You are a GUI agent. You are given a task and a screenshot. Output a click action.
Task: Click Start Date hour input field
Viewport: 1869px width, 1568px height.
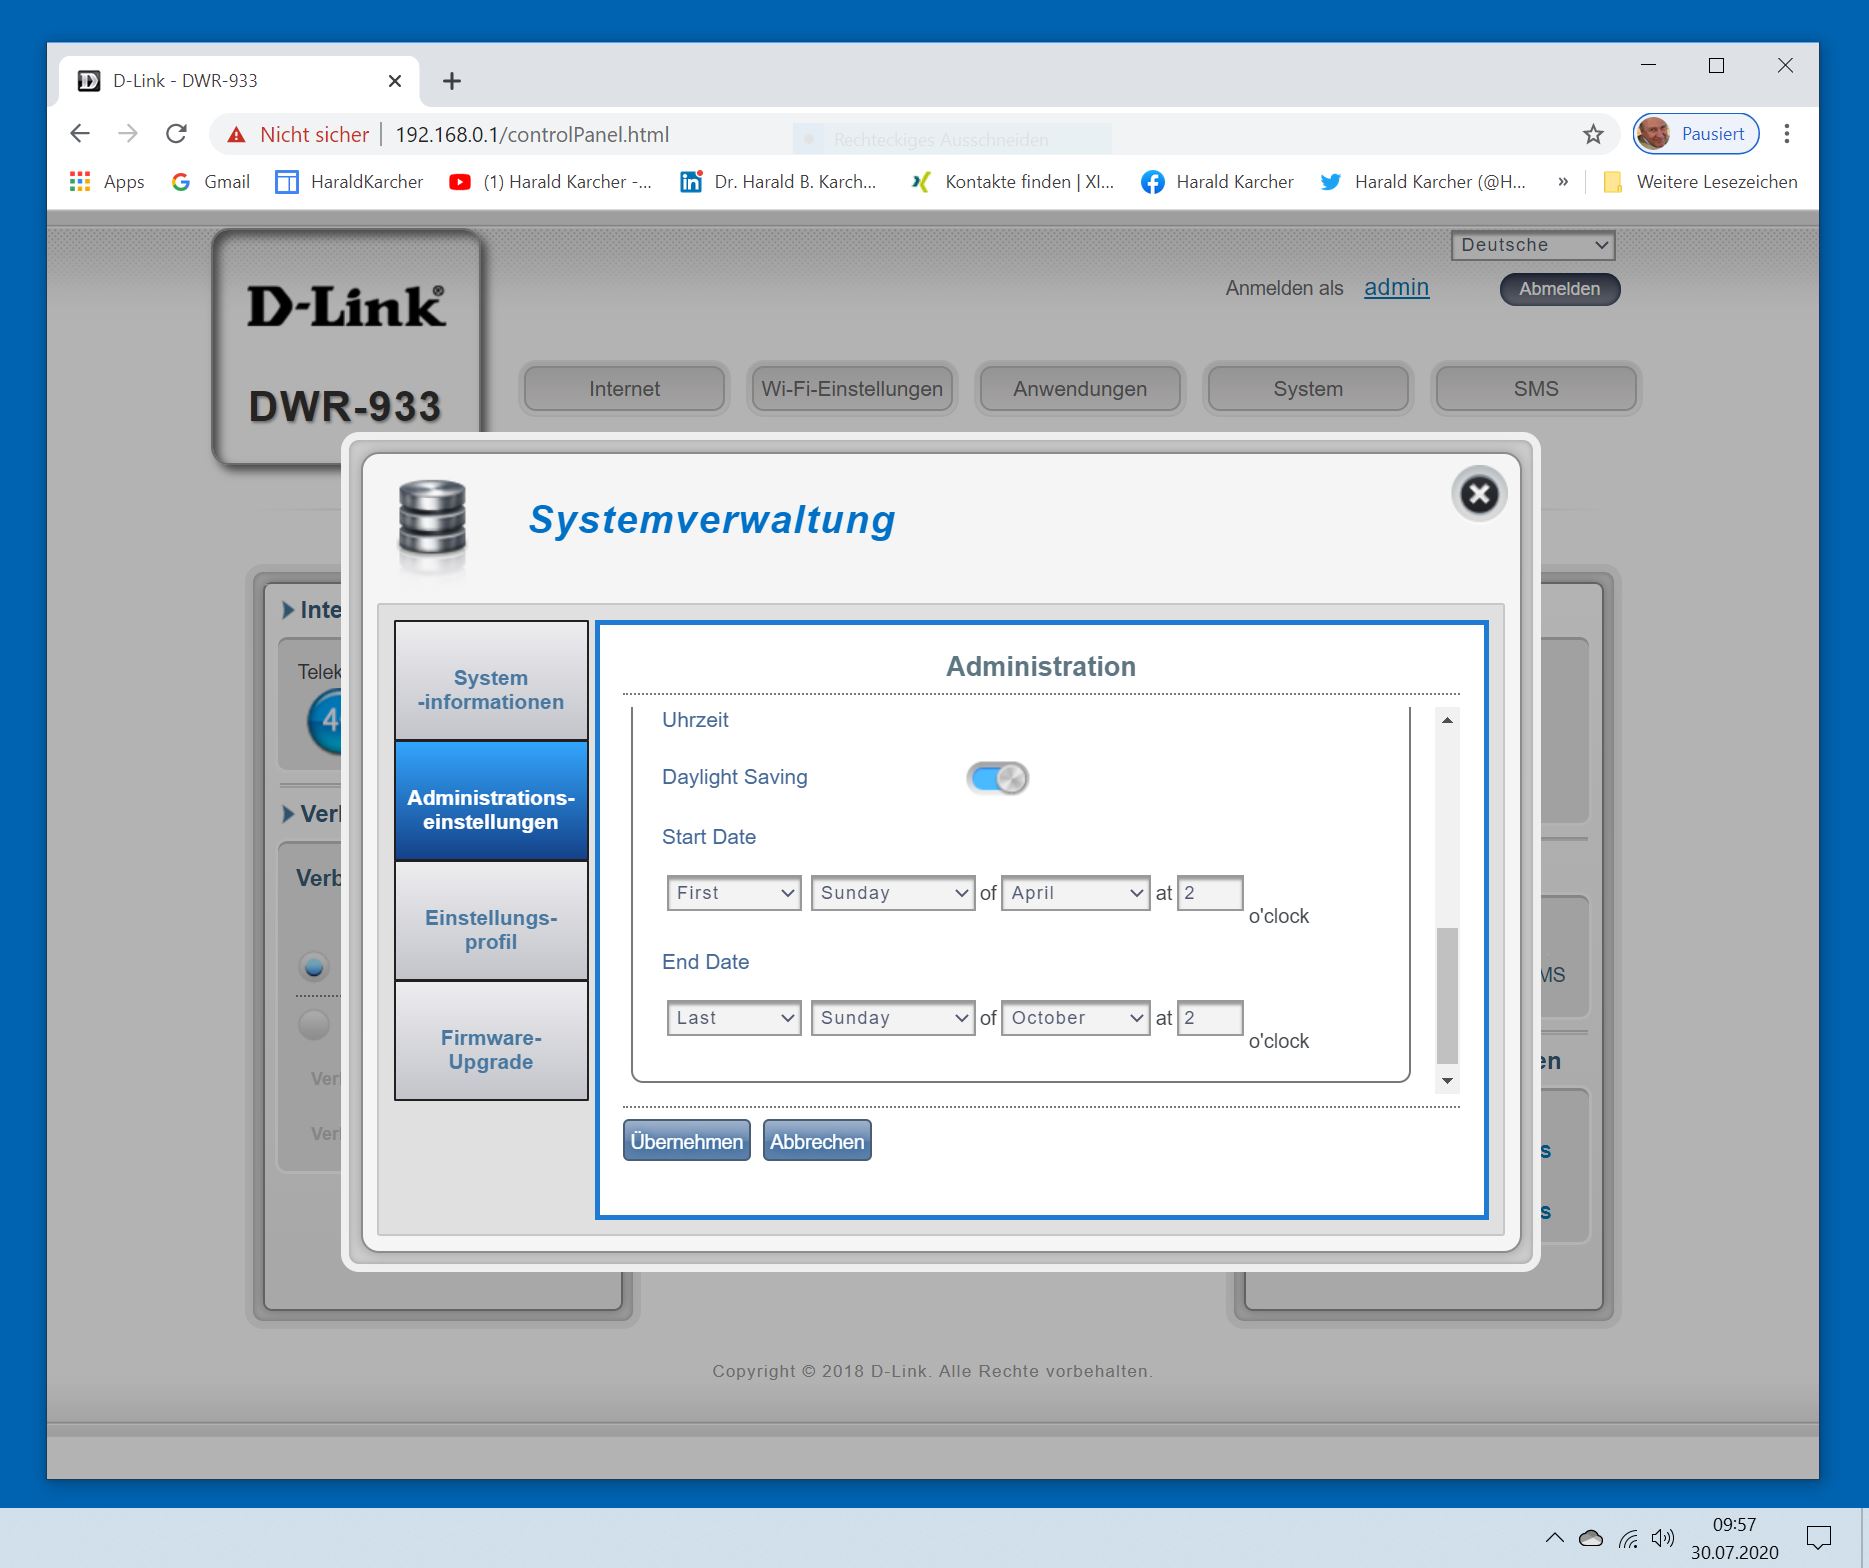(x=1210, y=893)
